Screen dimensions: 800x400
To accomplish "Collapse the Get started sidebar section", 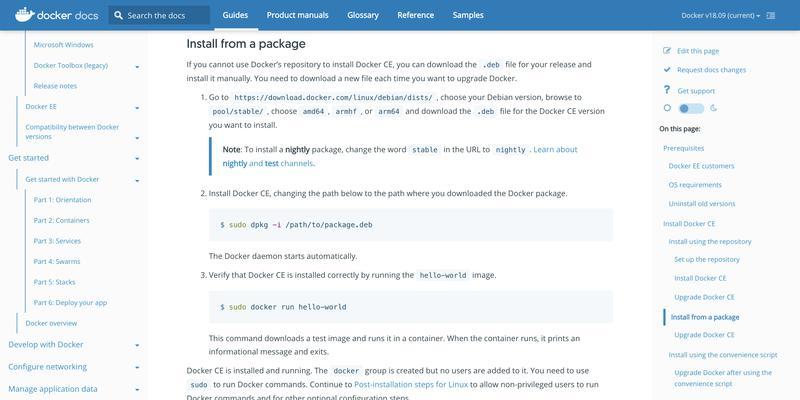I will (x=137, y=159).
